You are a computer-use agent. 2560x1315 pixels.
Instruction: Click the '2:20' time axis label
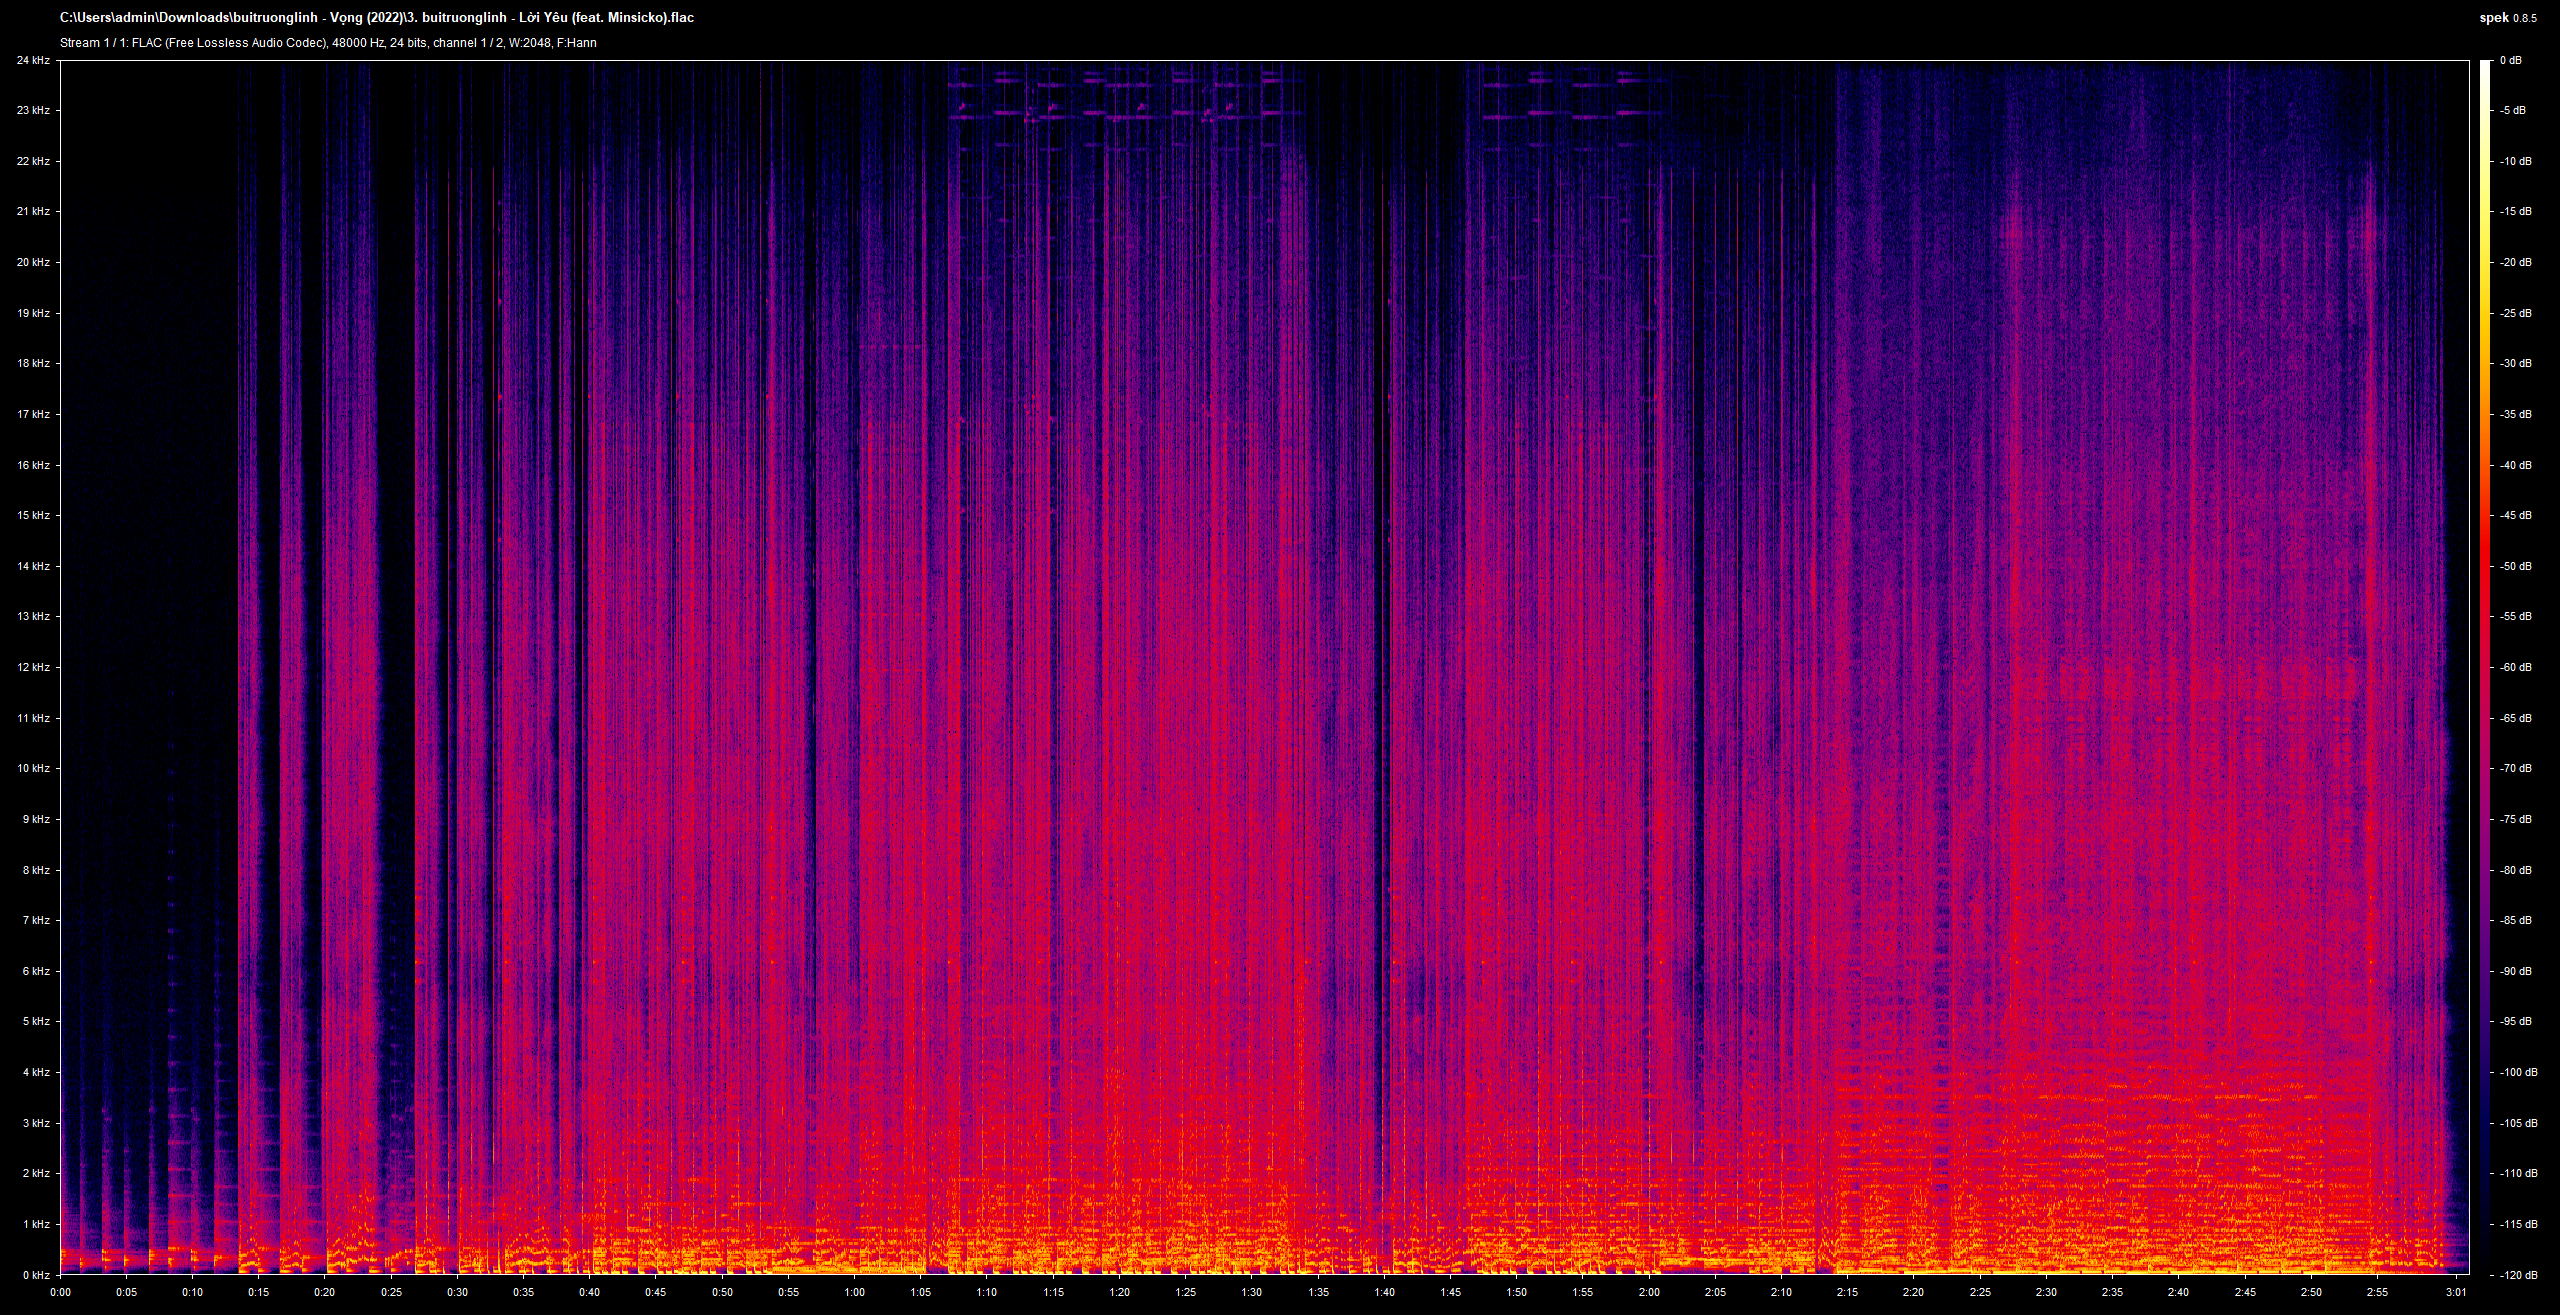click(x=1914, y=1292)
